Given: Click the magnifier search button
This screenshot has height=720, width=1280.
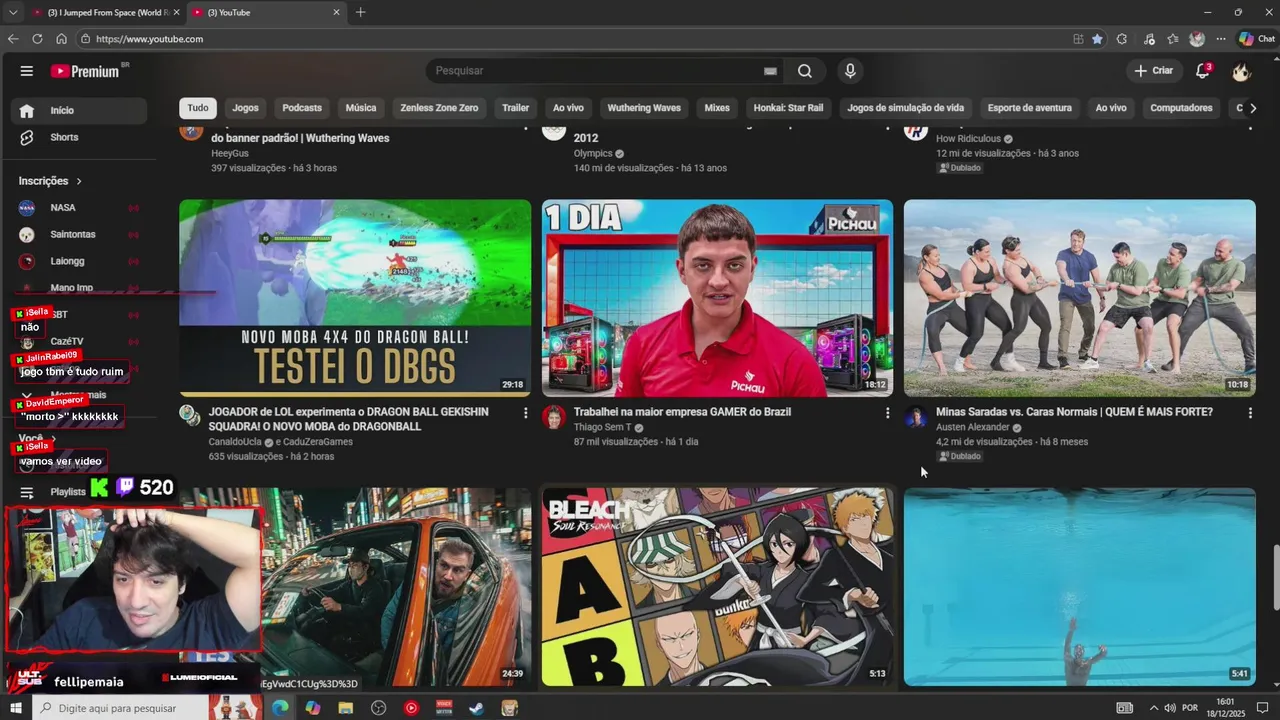Looking at the screenshot, I should pos(805,71).
